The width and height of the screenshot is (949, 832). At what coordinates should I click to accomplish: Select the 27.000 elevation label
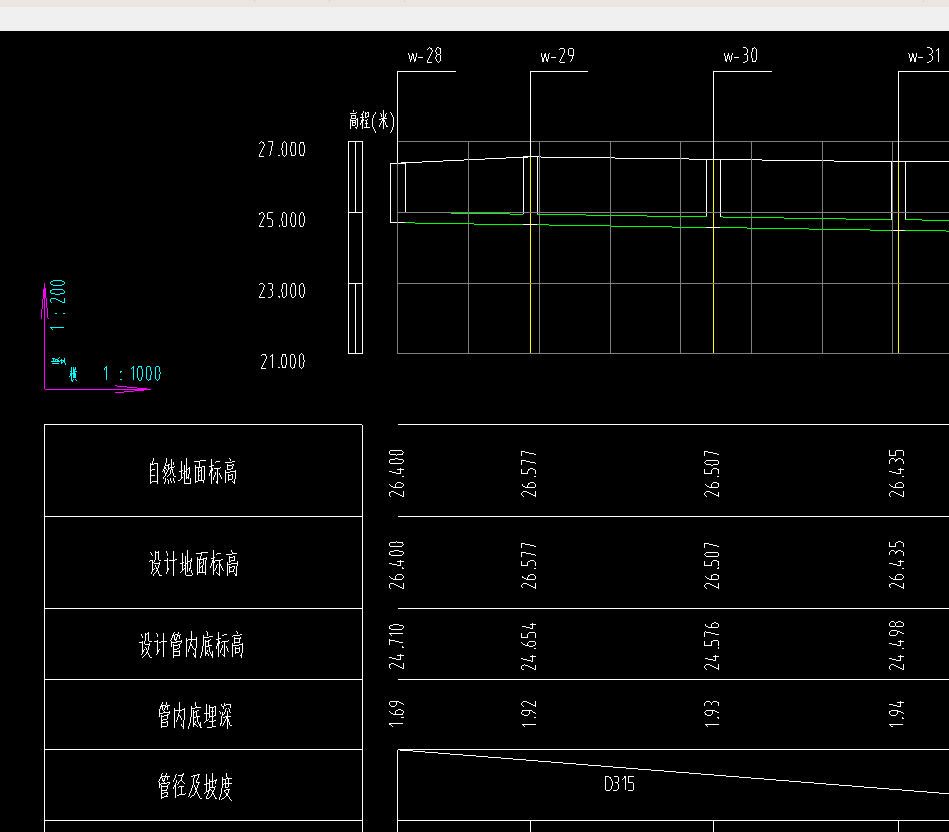pos(282,149)
